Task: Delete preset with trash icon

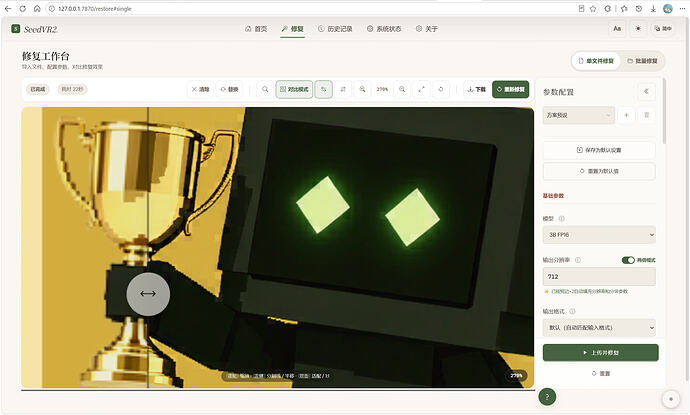Action: coord(646,115)
